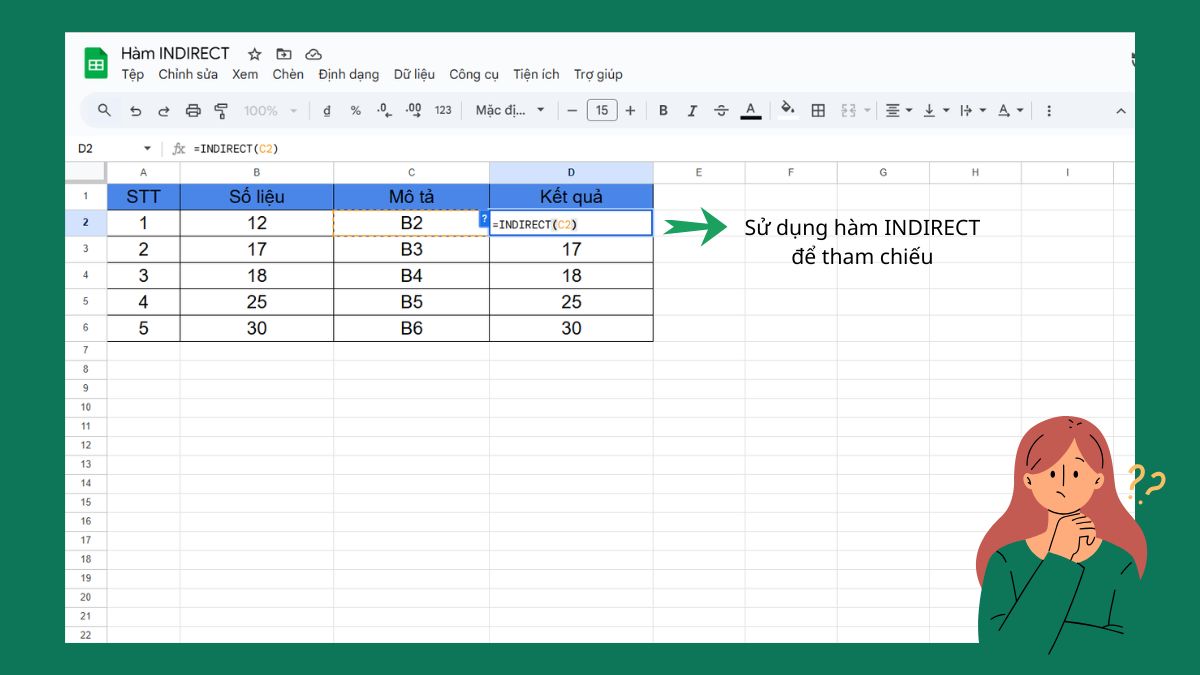1200x675 pixels.
Task: Select the paint format tool
Action: click(x=222, y=110)
